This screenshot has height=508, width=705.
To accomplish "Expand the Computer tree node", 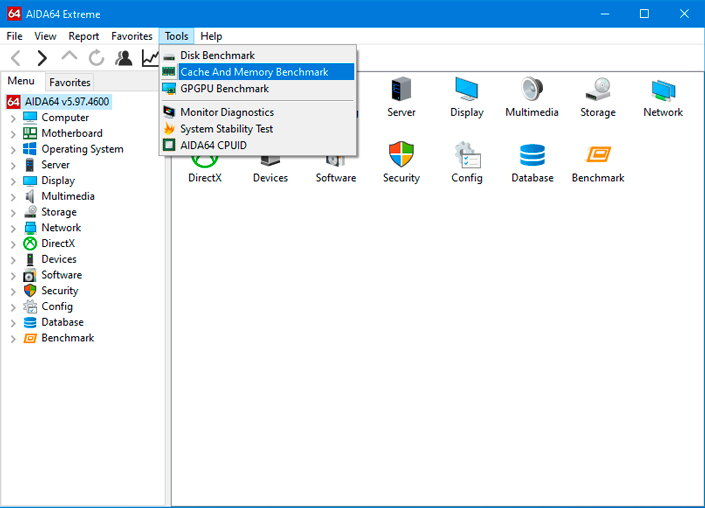I will tap(13, 118).
